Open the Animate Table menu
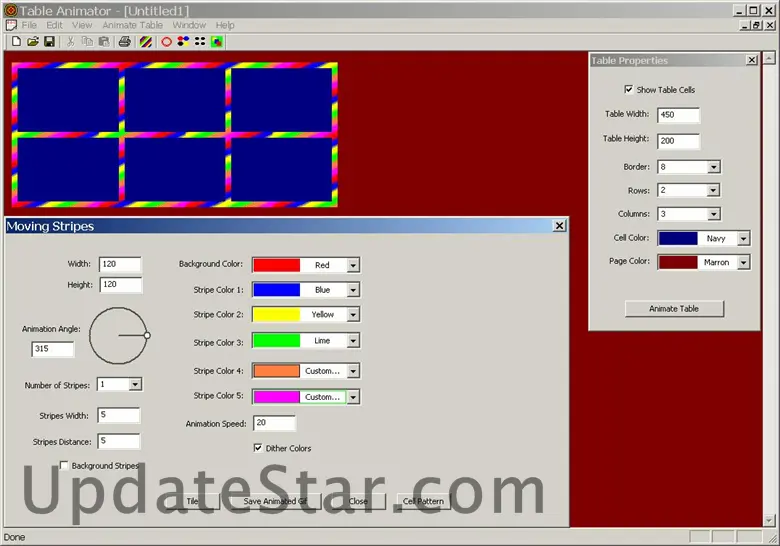 [132, 25]
